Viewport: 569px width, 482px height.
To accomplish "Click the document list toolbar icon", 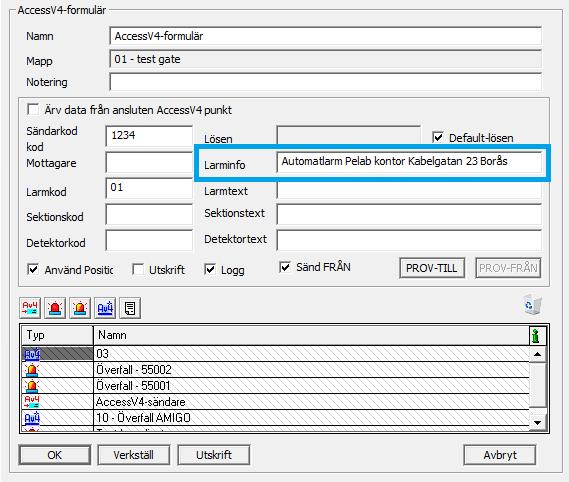I will (x=130, y=308).
